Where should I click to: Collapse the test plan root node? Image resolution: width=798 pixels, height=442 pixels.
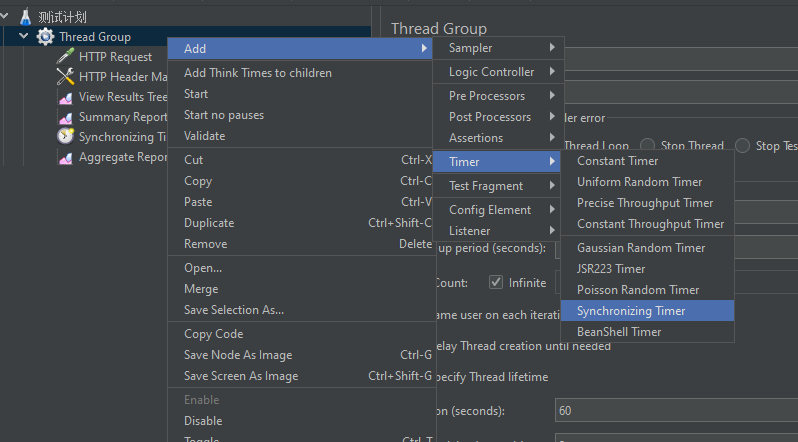tap(6, 17)
